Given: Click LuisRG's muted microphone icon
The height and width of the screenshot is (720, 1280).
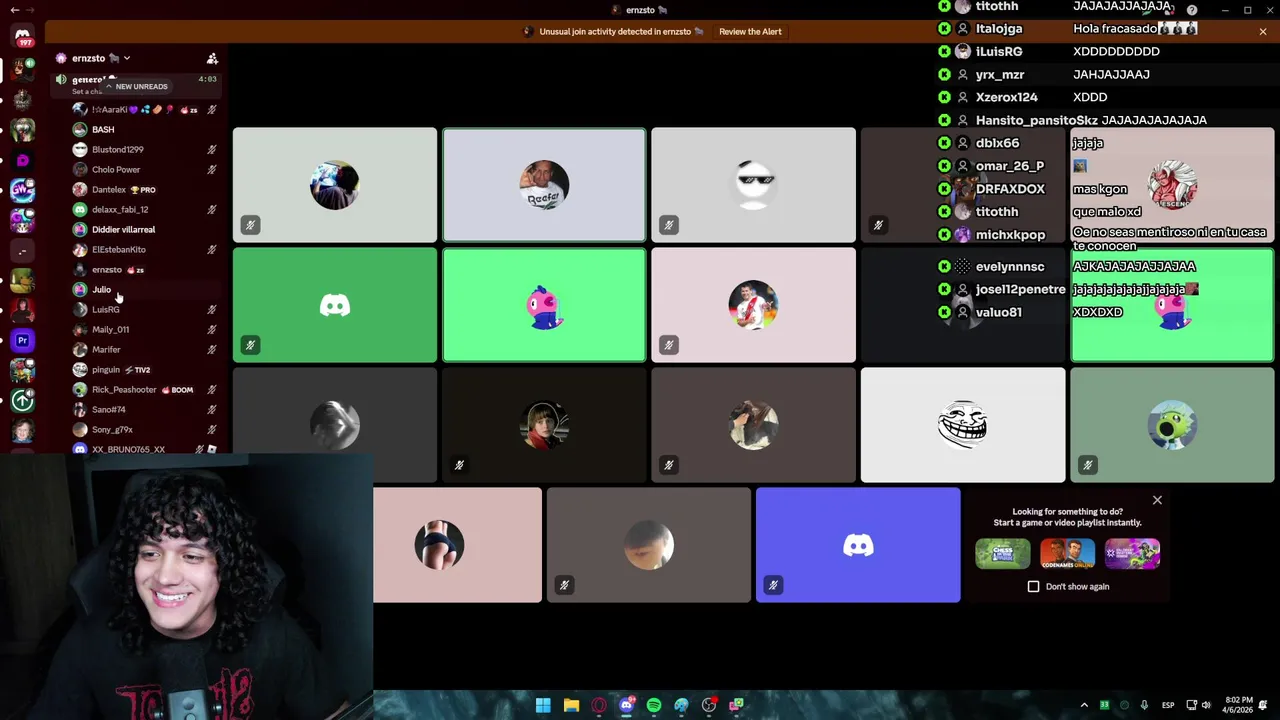Looking at the screenshot, I should tap(212, 310).
